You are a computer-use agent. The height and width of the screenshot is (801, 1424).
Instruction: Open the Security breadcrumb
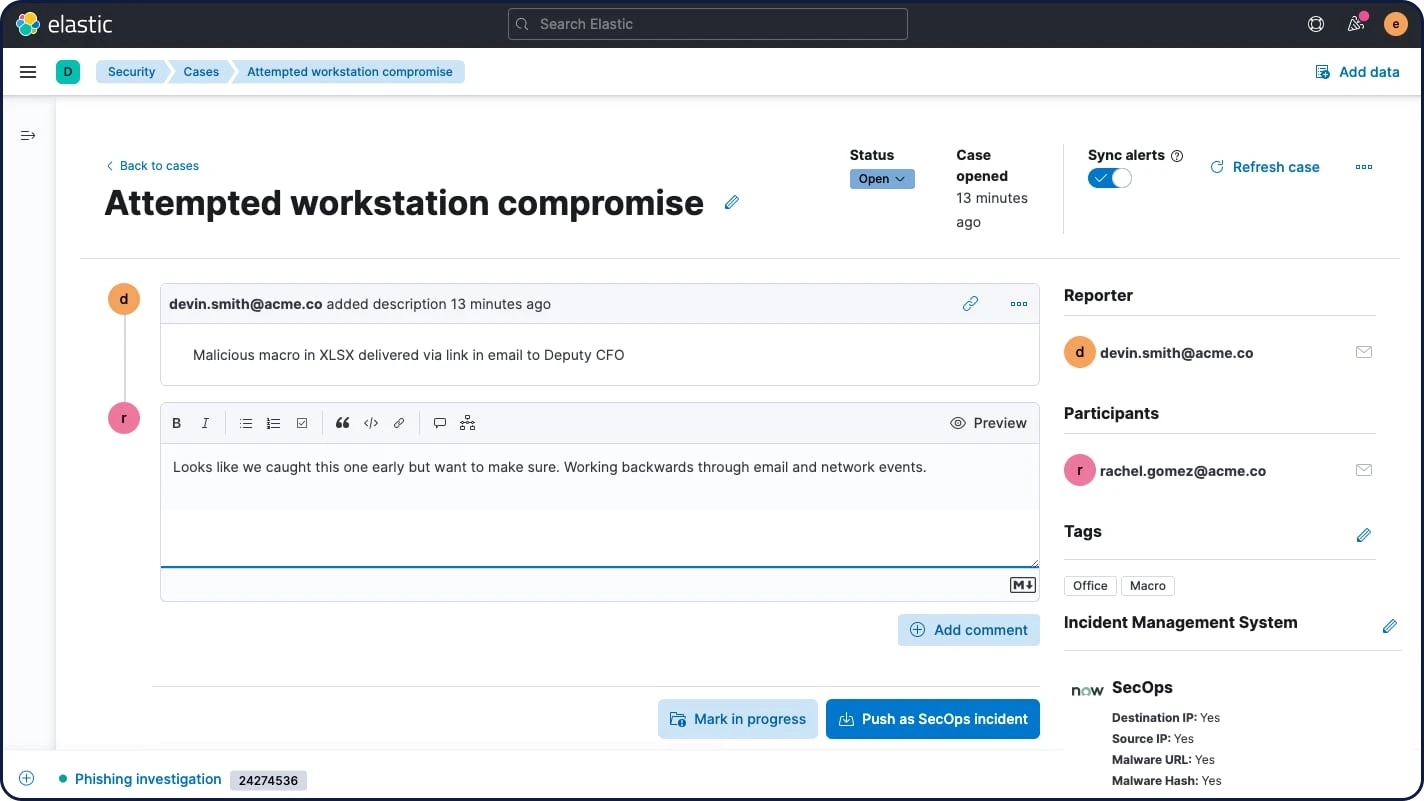point(131,72)
